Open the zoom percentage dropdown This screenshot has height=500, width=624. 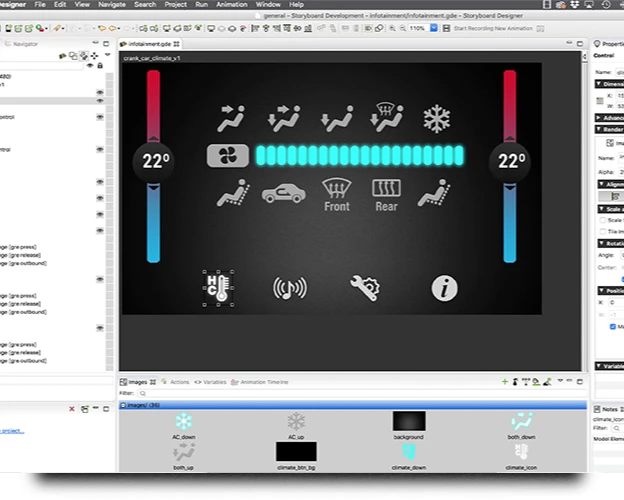[x=434, y=28]
